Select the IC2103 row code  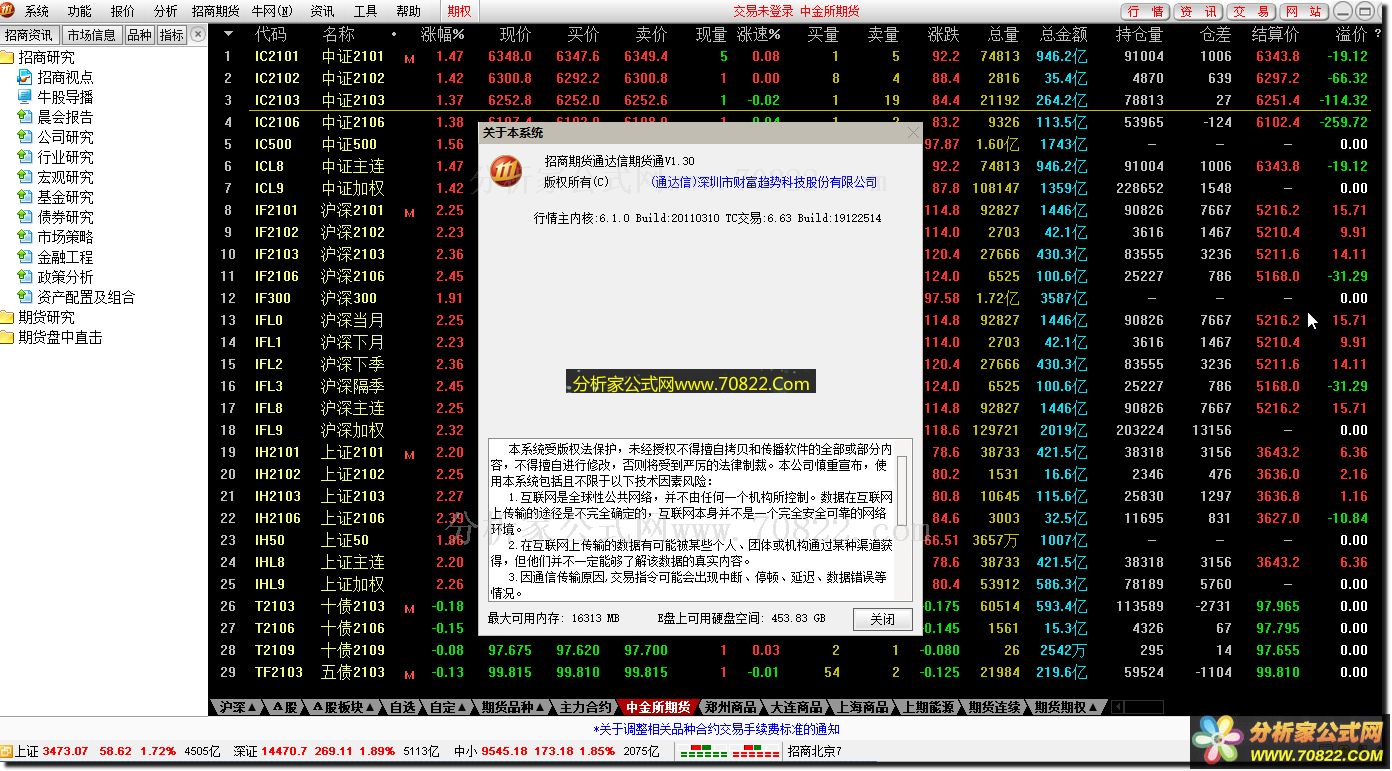click(x=277, y=100)
